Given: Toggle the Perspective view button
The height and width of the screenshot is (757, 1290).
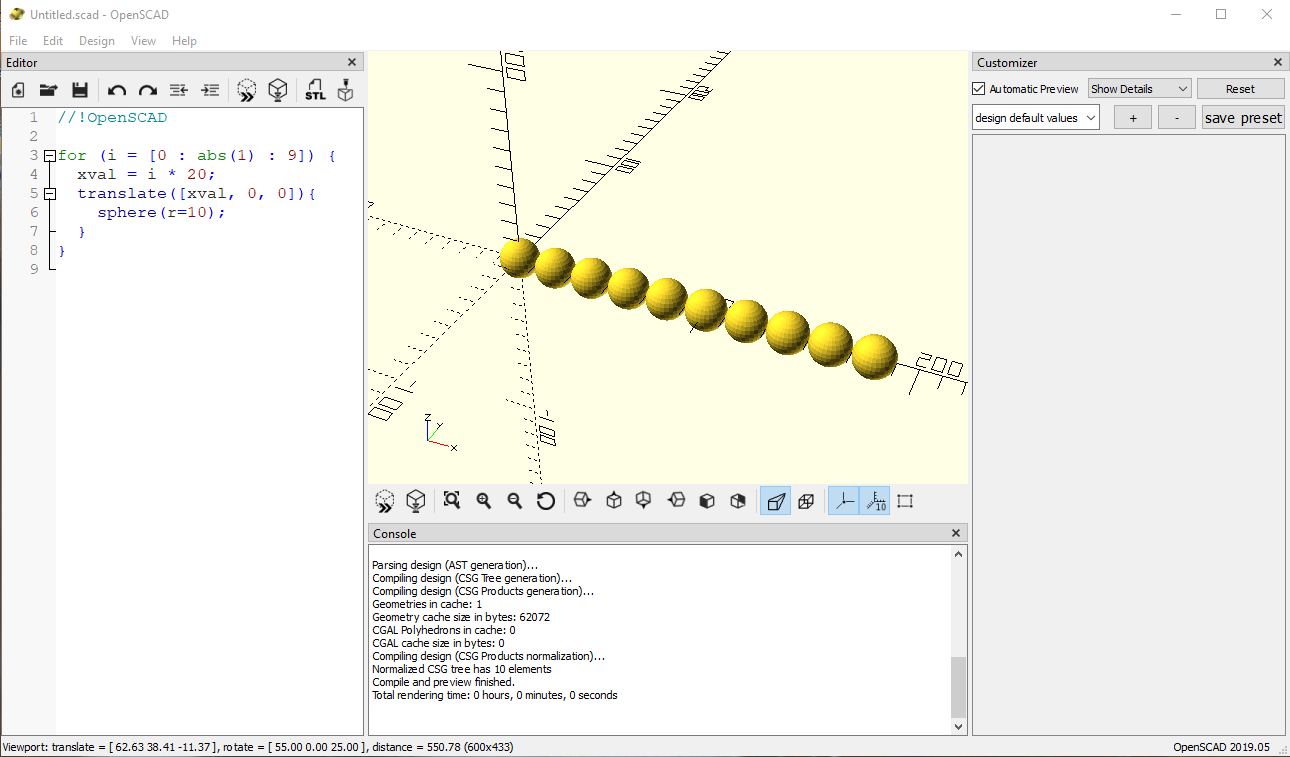Looking at the screenshot, I should pos(775,501).
